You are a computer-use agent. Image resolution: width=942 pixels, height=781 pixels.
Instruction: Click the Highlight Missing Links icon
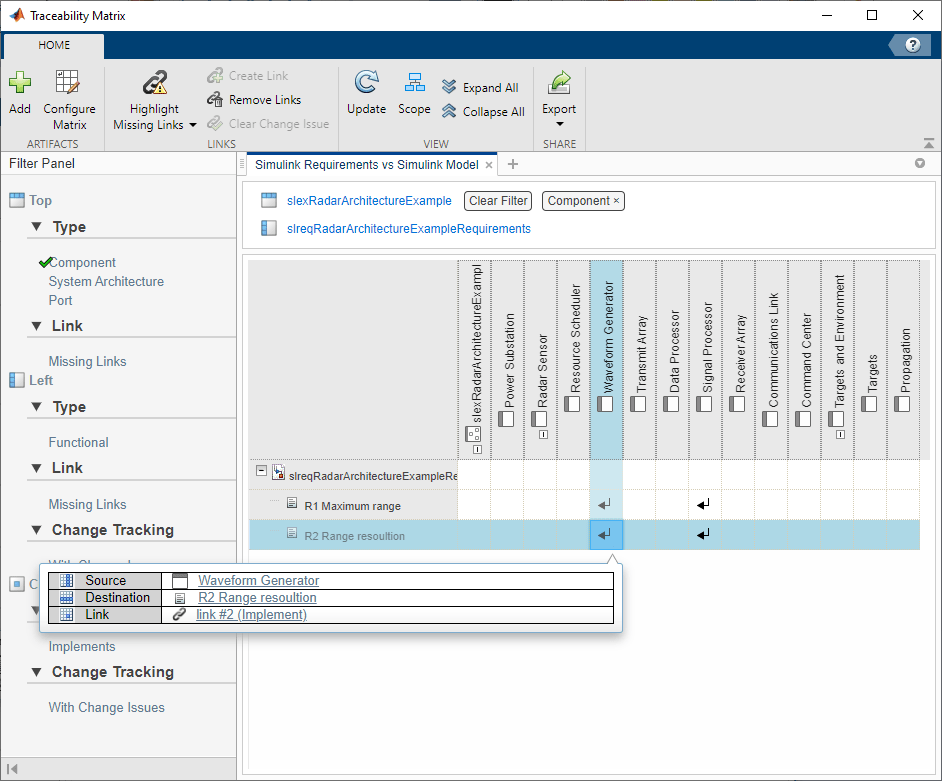tap(154, 83)
